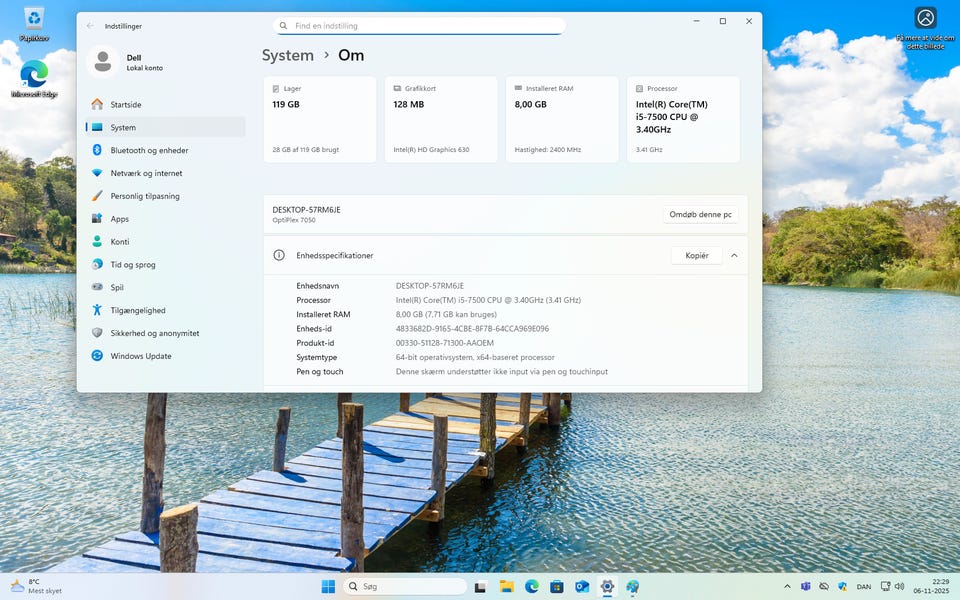The width and height of the screenshot is (960, 600).
Task: Collapse the Enhedsspecifikationer section
Action: point(734,256)
